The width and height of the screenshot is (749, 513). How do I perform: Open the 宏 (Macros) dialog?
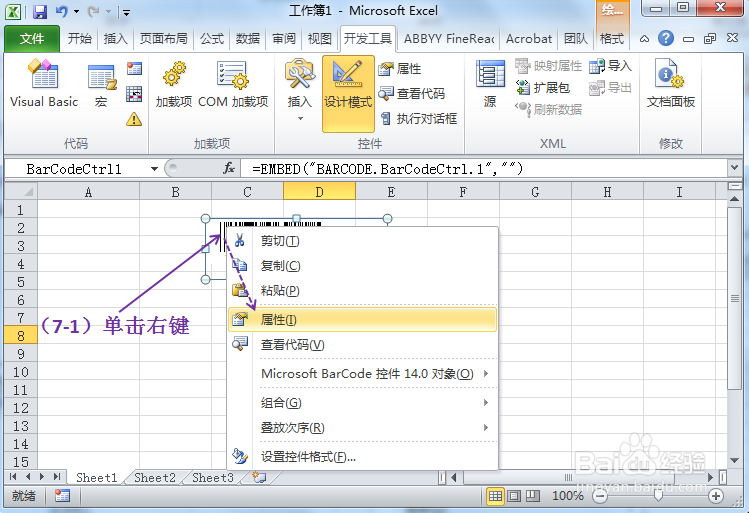click(101, 86)
